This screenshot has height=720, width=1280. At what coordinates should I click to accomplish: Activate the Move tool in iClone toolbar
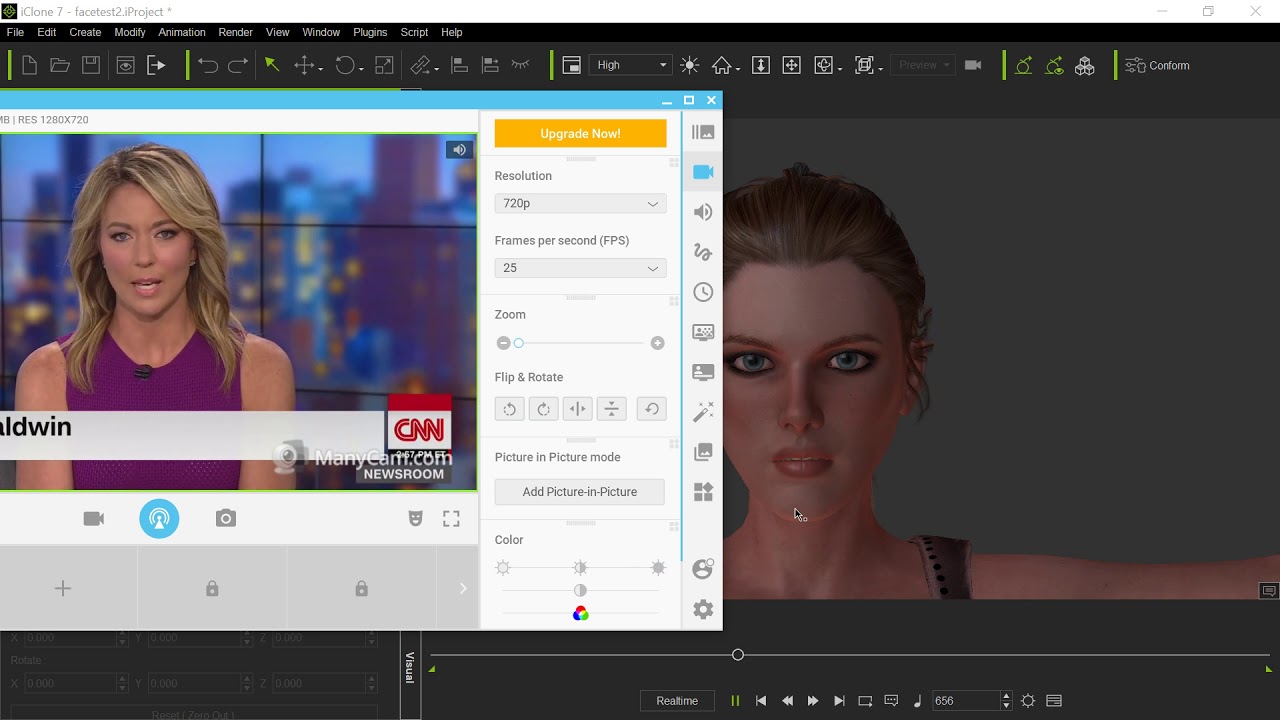point(304,65)
